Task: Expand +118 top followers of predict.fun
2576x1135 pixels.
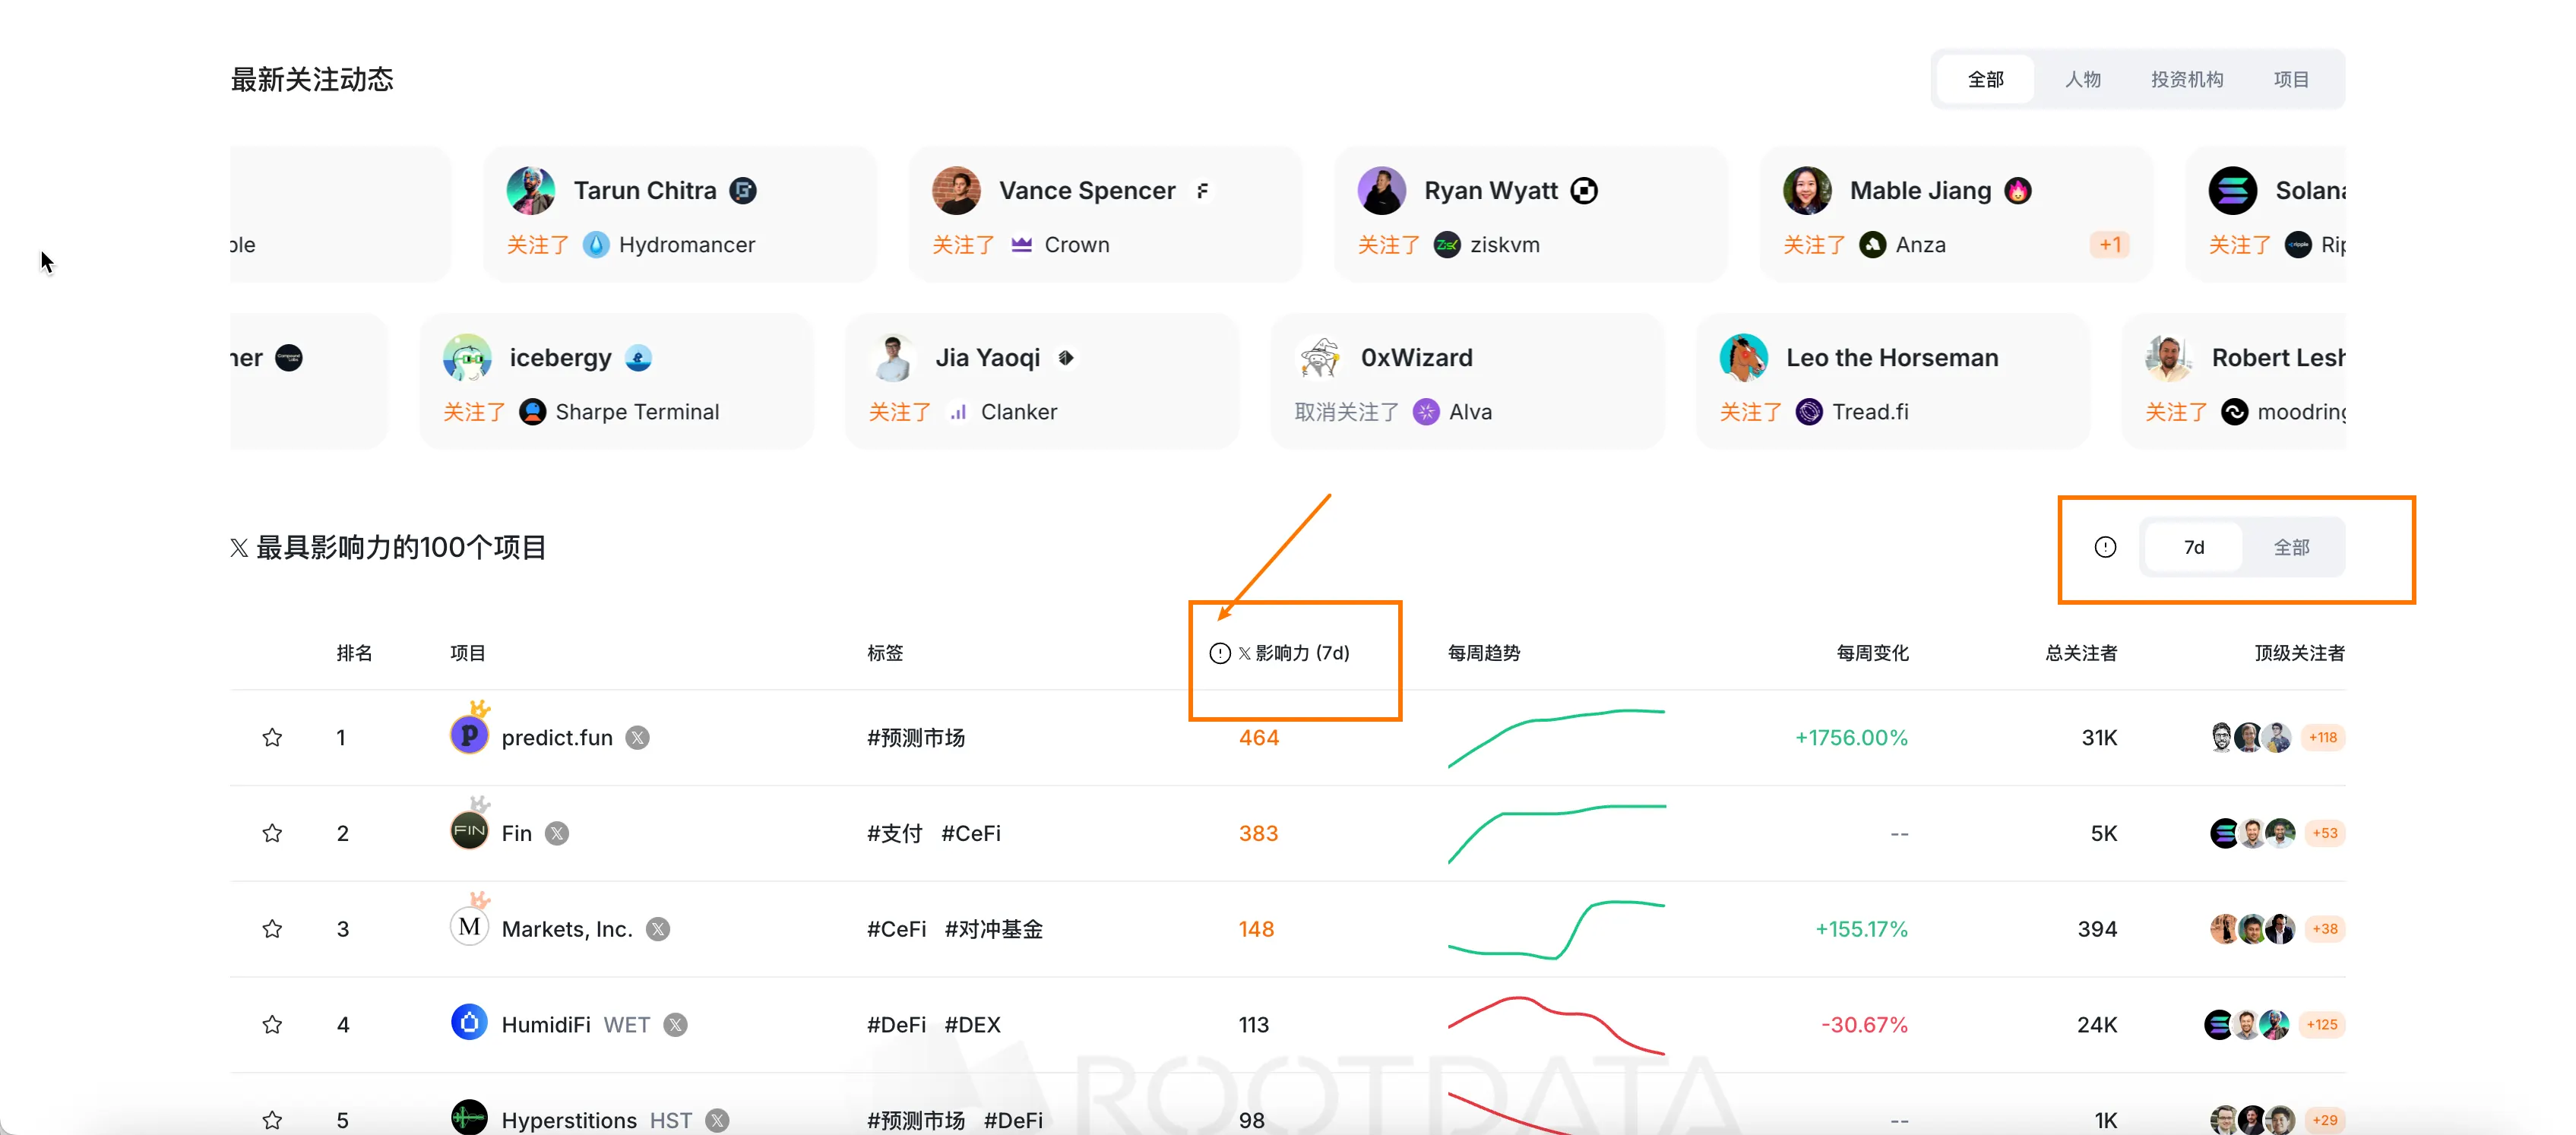Action: [x=2322, y=737]
